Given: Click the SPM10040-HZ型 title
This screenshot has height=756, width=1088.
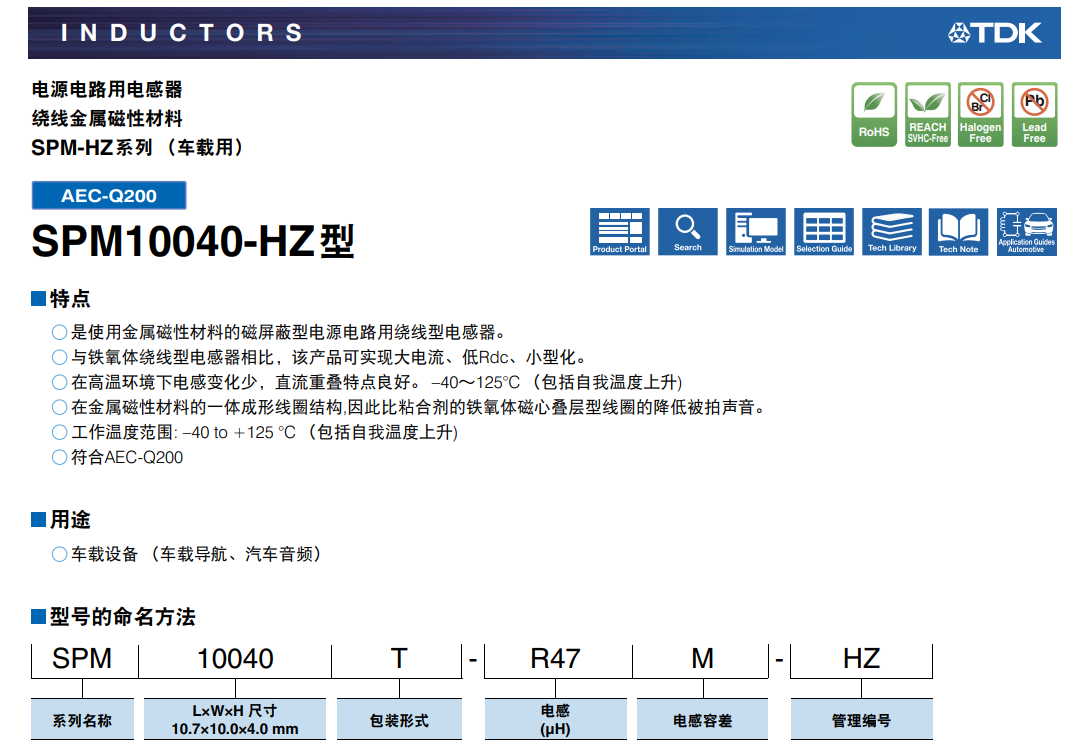Looking at the screenshot, I should (x=193, y=241).
